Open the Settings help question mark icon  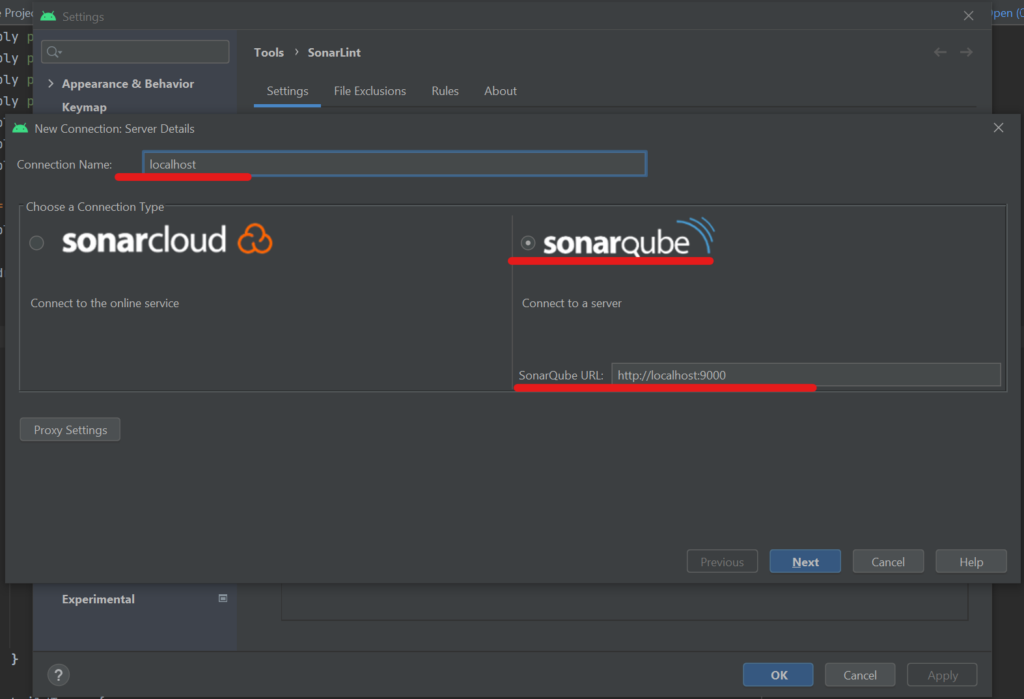[58, 675]
